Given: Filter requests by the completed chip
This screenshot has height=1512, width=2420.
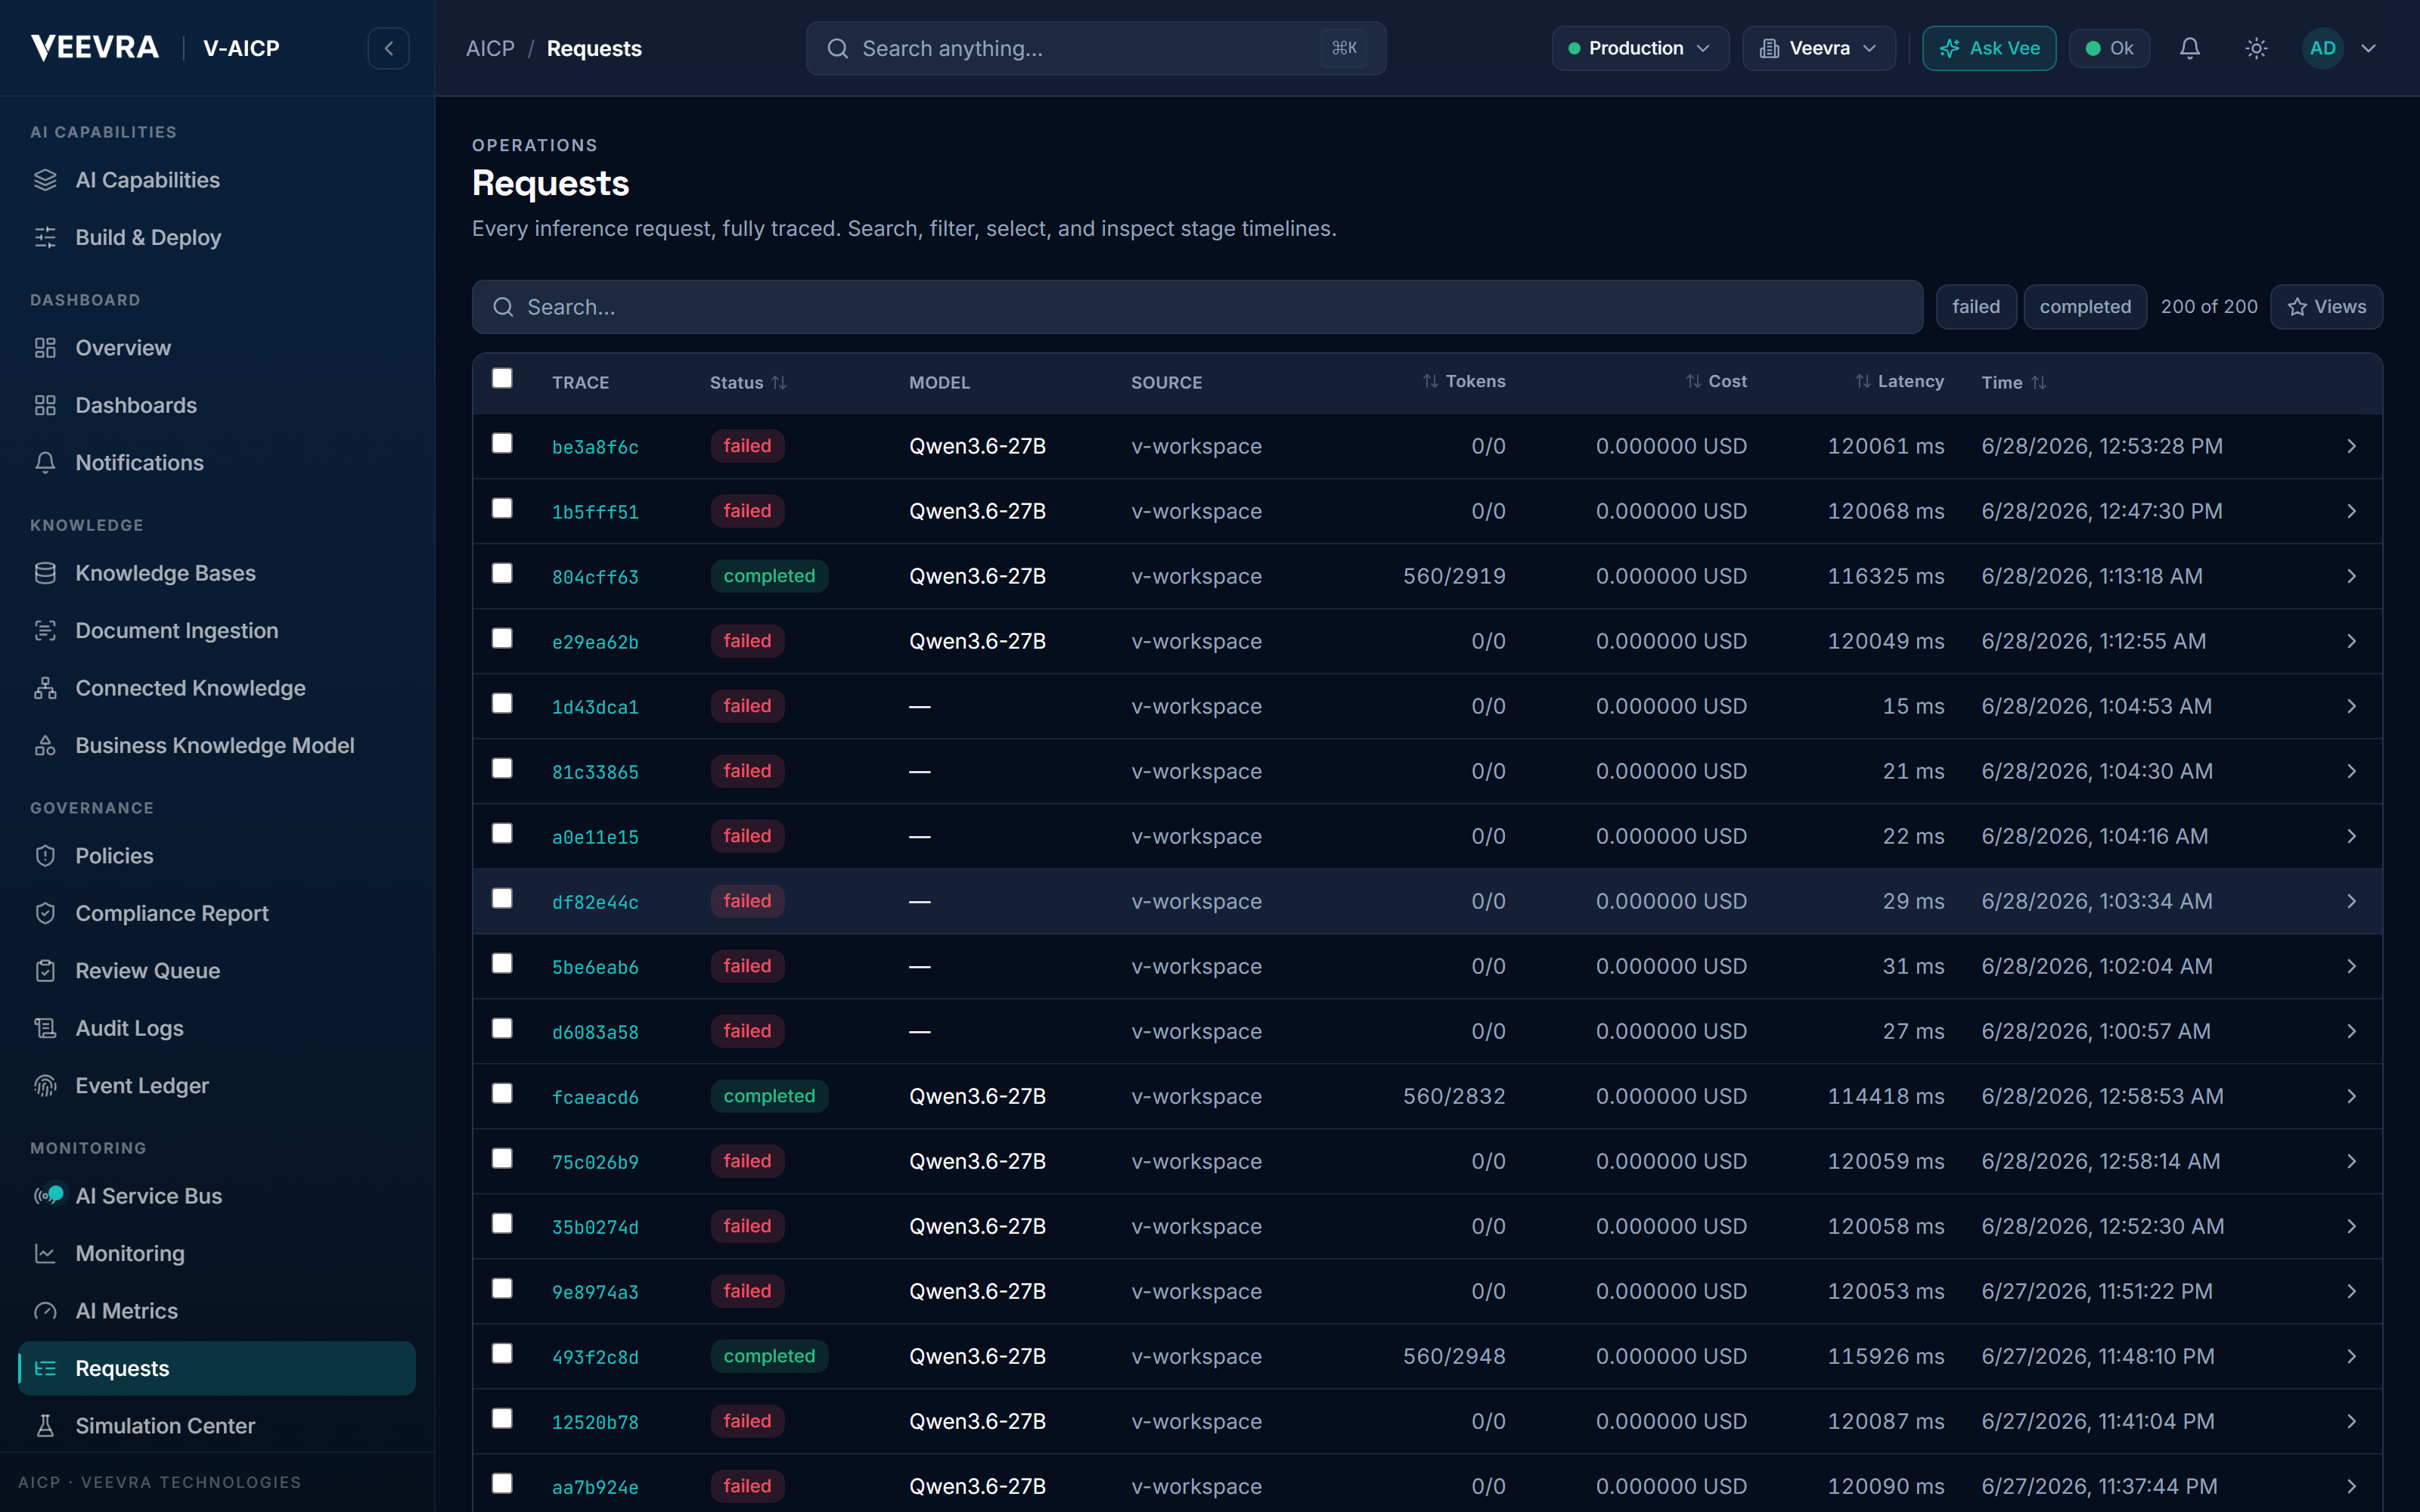Looking at the screenshot, I should (x=2085, y=306).
